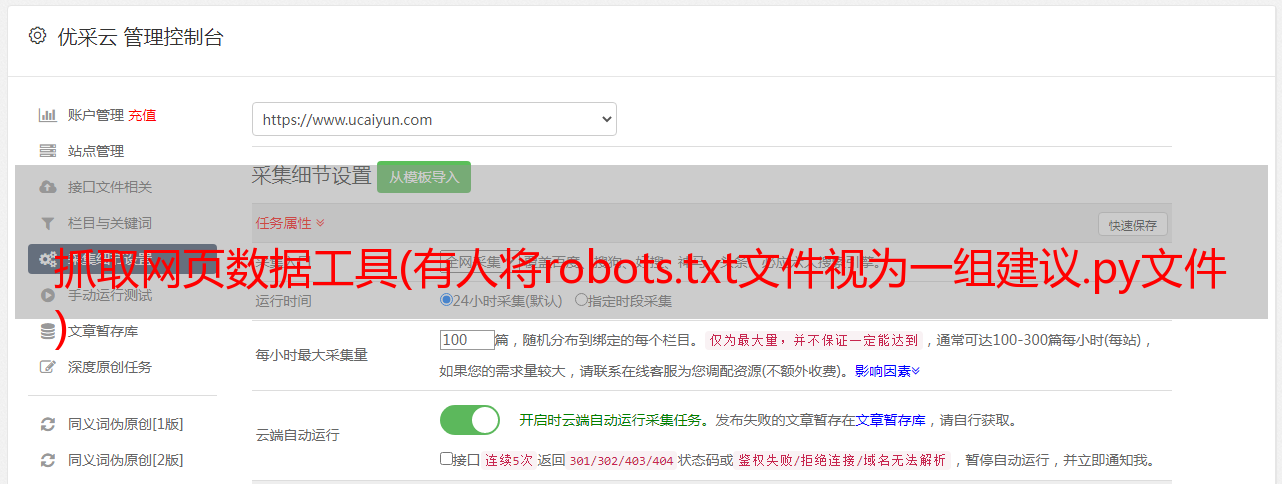
Task: Click the green 从模板导入 button
Action: click(x=424, y=177)
